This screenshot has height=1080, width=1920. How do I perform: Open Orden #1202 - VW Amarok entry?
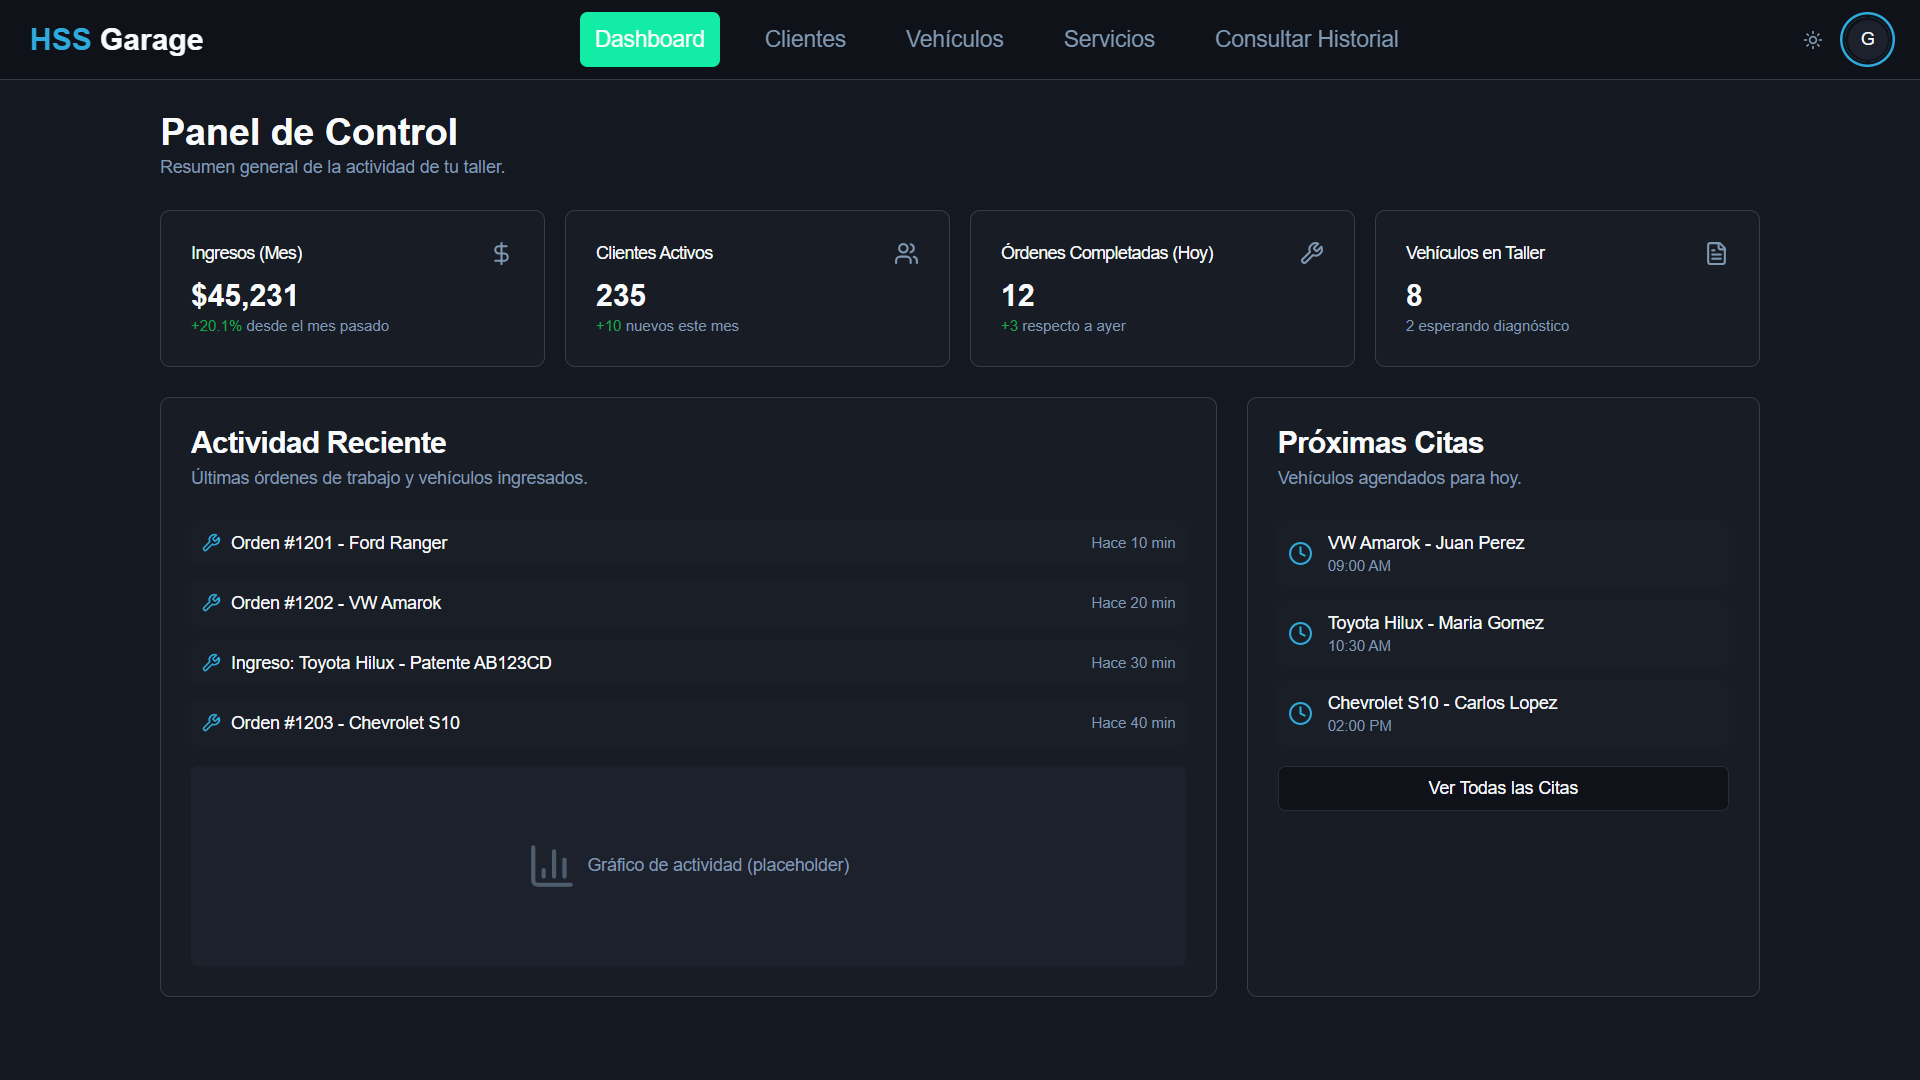(x=336, y=603)
